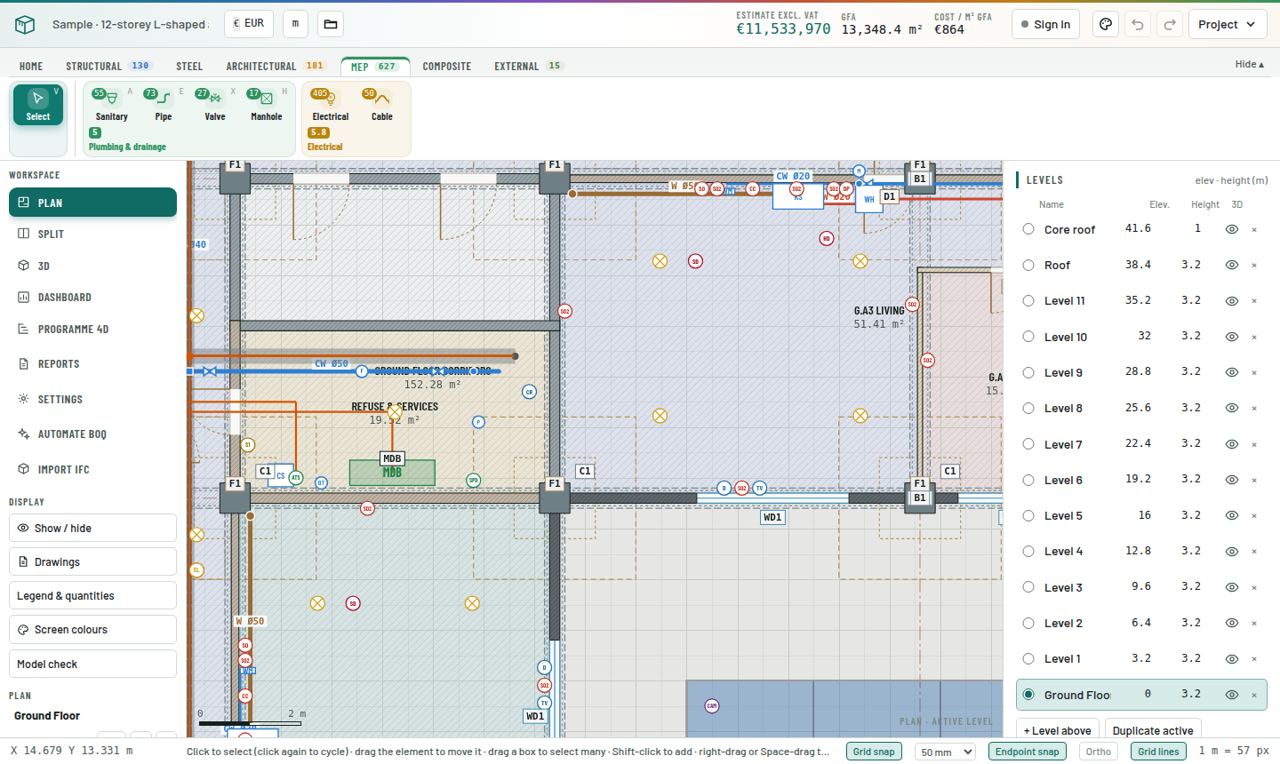Open Programme 4D workspace
Screen dimensions: 1280x764
point(93,329)
